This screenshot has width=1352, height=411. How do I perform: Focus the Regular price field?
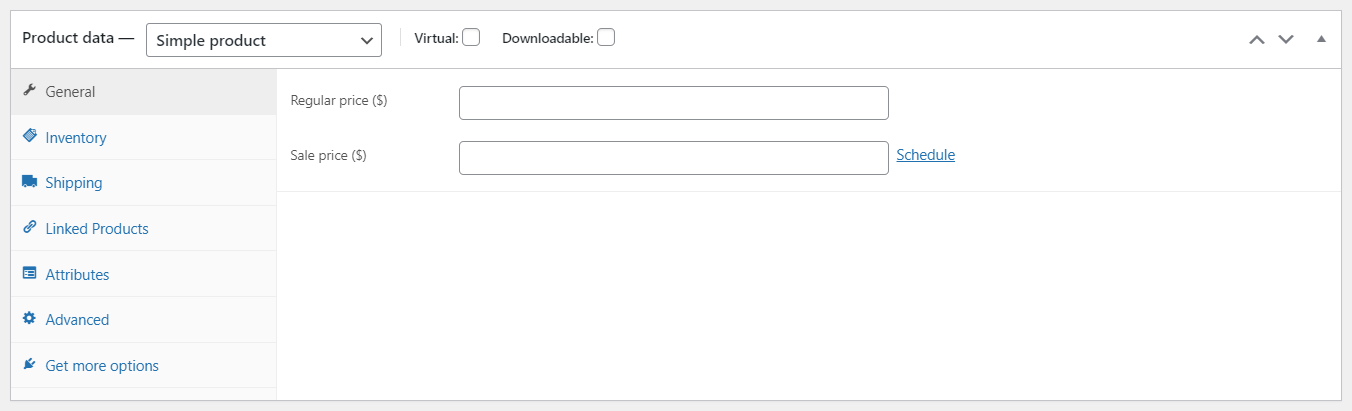(674, 103)
